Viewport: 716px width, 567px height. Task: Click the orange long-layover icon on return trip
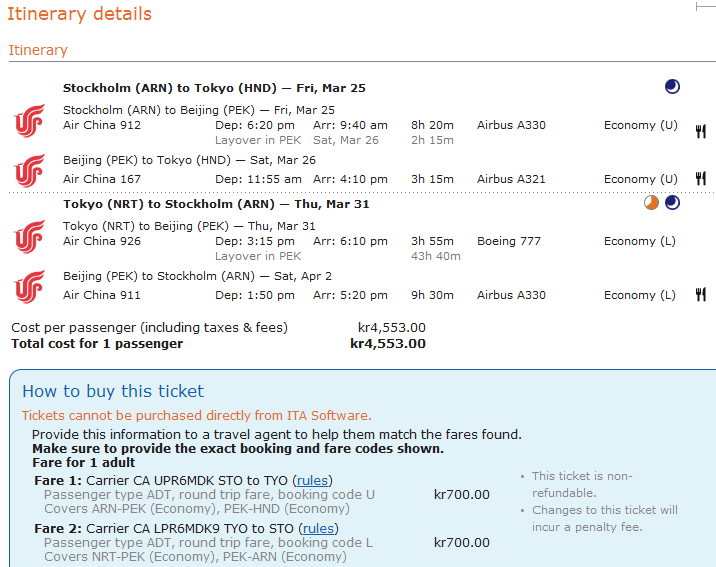point(651,203)
